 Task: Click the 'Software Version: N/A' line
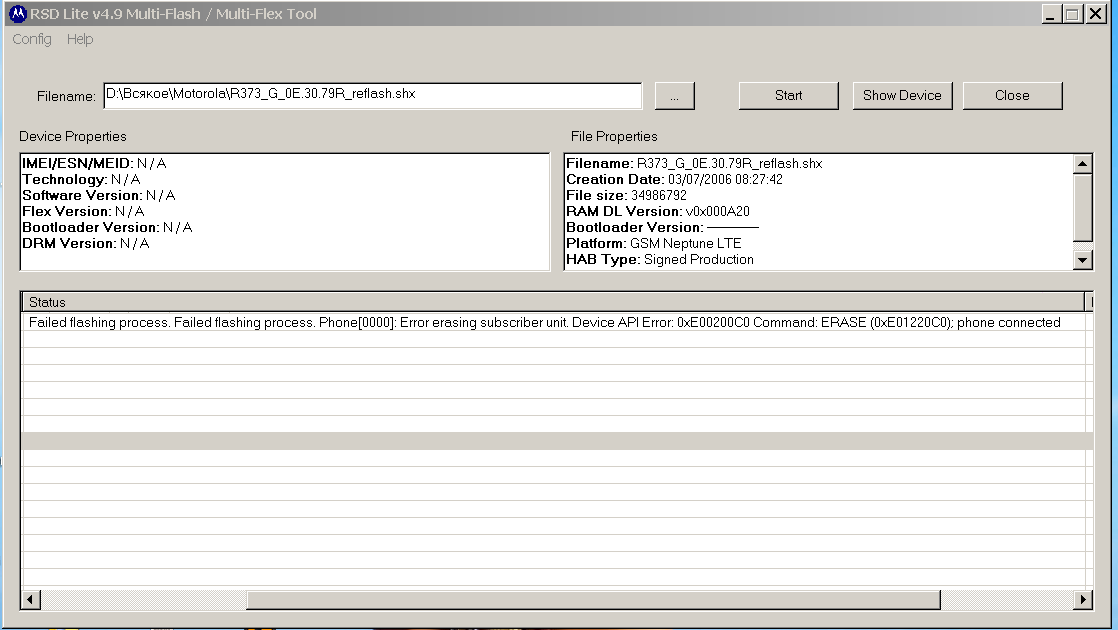98,195
